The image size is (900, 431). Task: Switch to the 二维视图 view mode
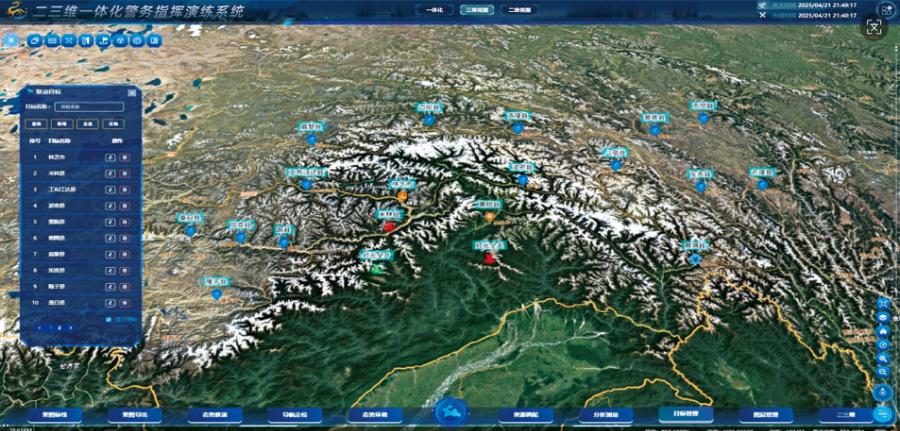coord(519,9)
